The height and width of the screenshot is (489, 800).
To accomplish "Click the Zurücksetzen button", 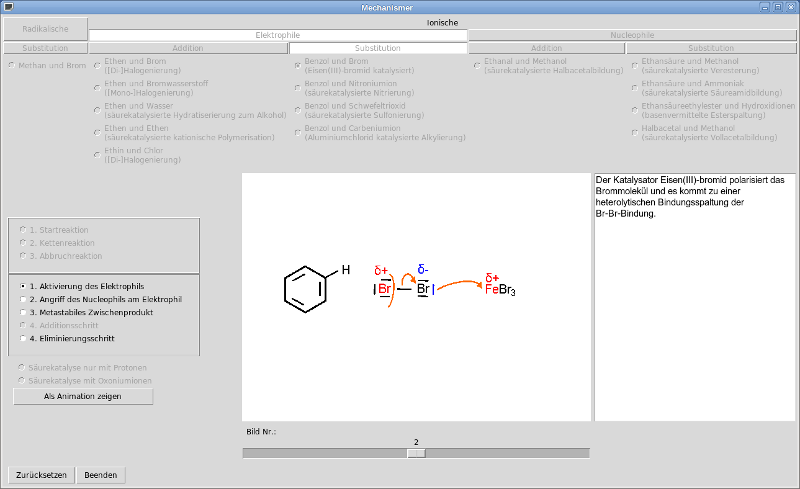I will [x=41, y=475].
